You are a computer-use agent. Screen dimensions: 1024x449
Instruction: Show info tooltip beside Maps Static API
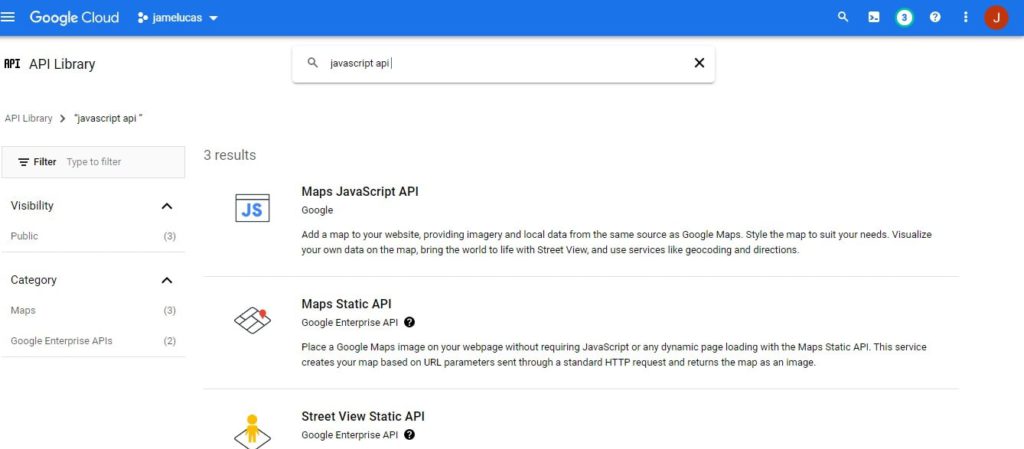(409, 323)
